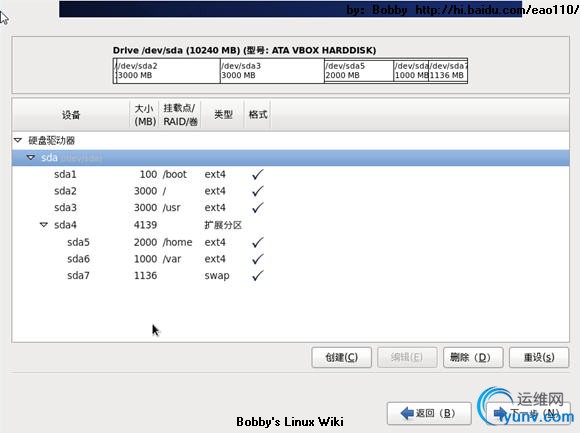Image resolution: width=580 pixels, height=433 pixels.
Task: Click the 扩展分区 type cell
Action: click(x=223, y=225)
